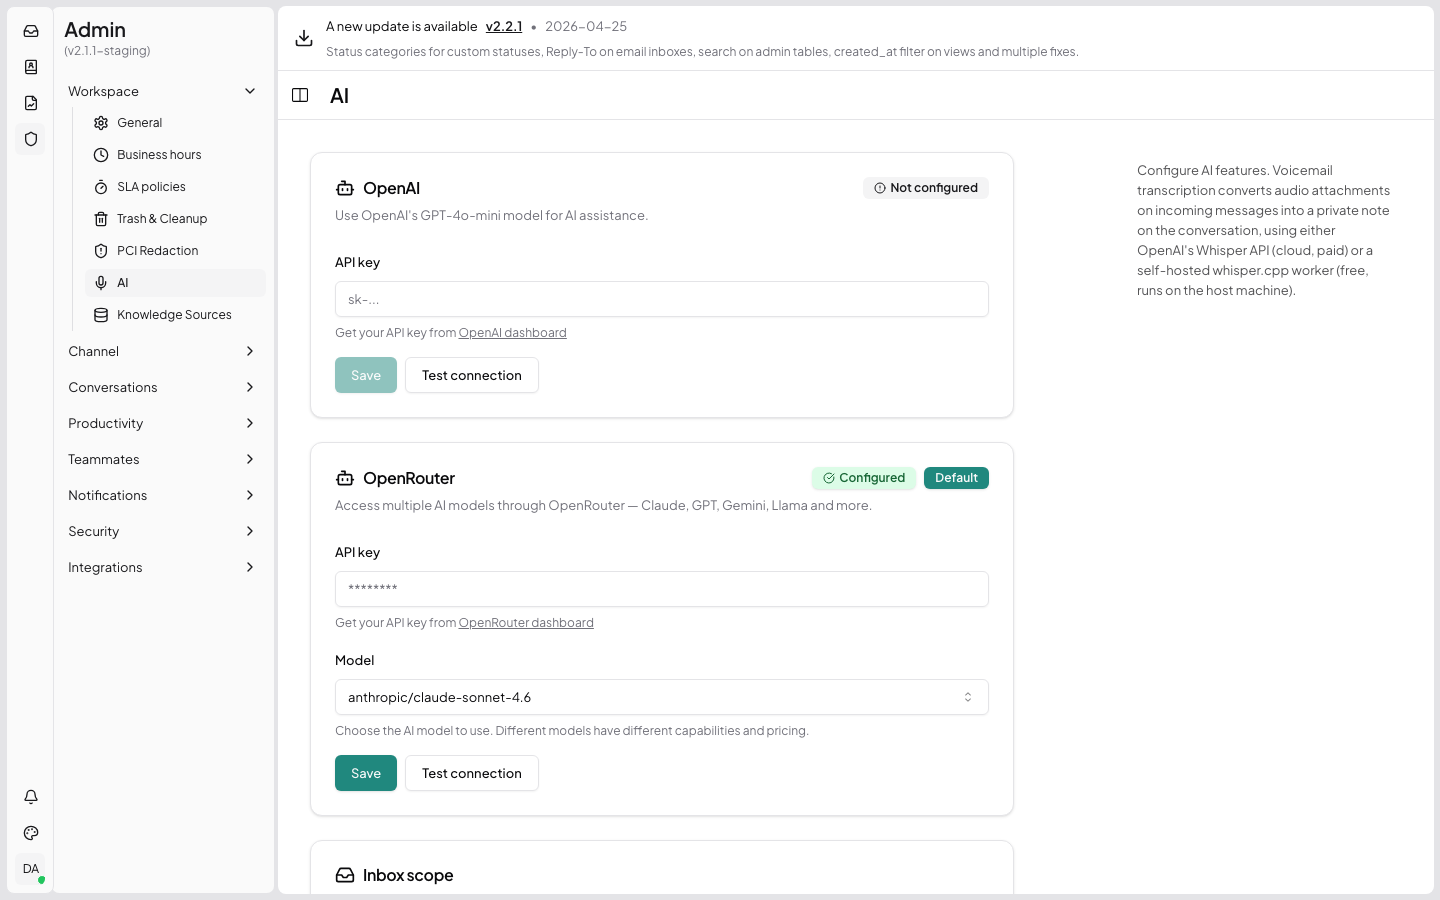
Task: Focus the OpenRouter API key field
Action: tap(662, 589)
